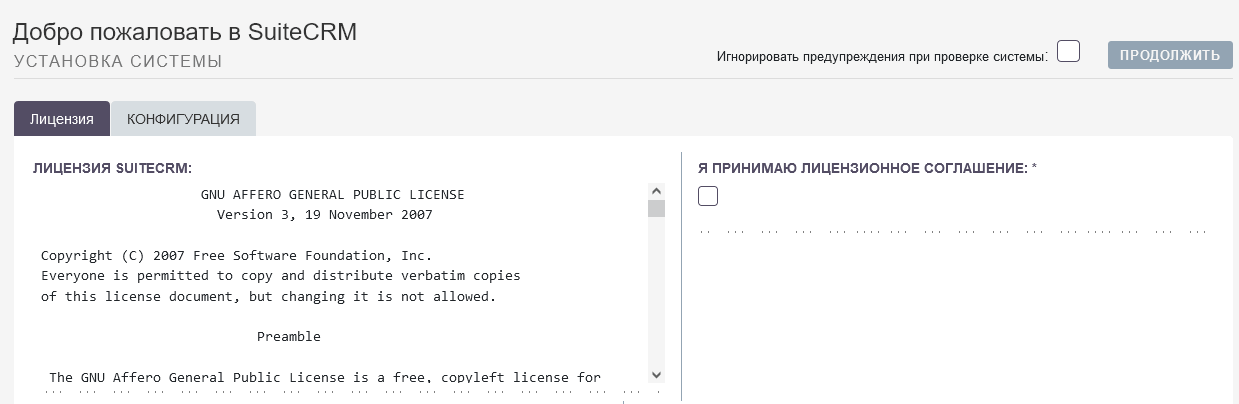Click the license scrollbar up arrow

[656, 191]
